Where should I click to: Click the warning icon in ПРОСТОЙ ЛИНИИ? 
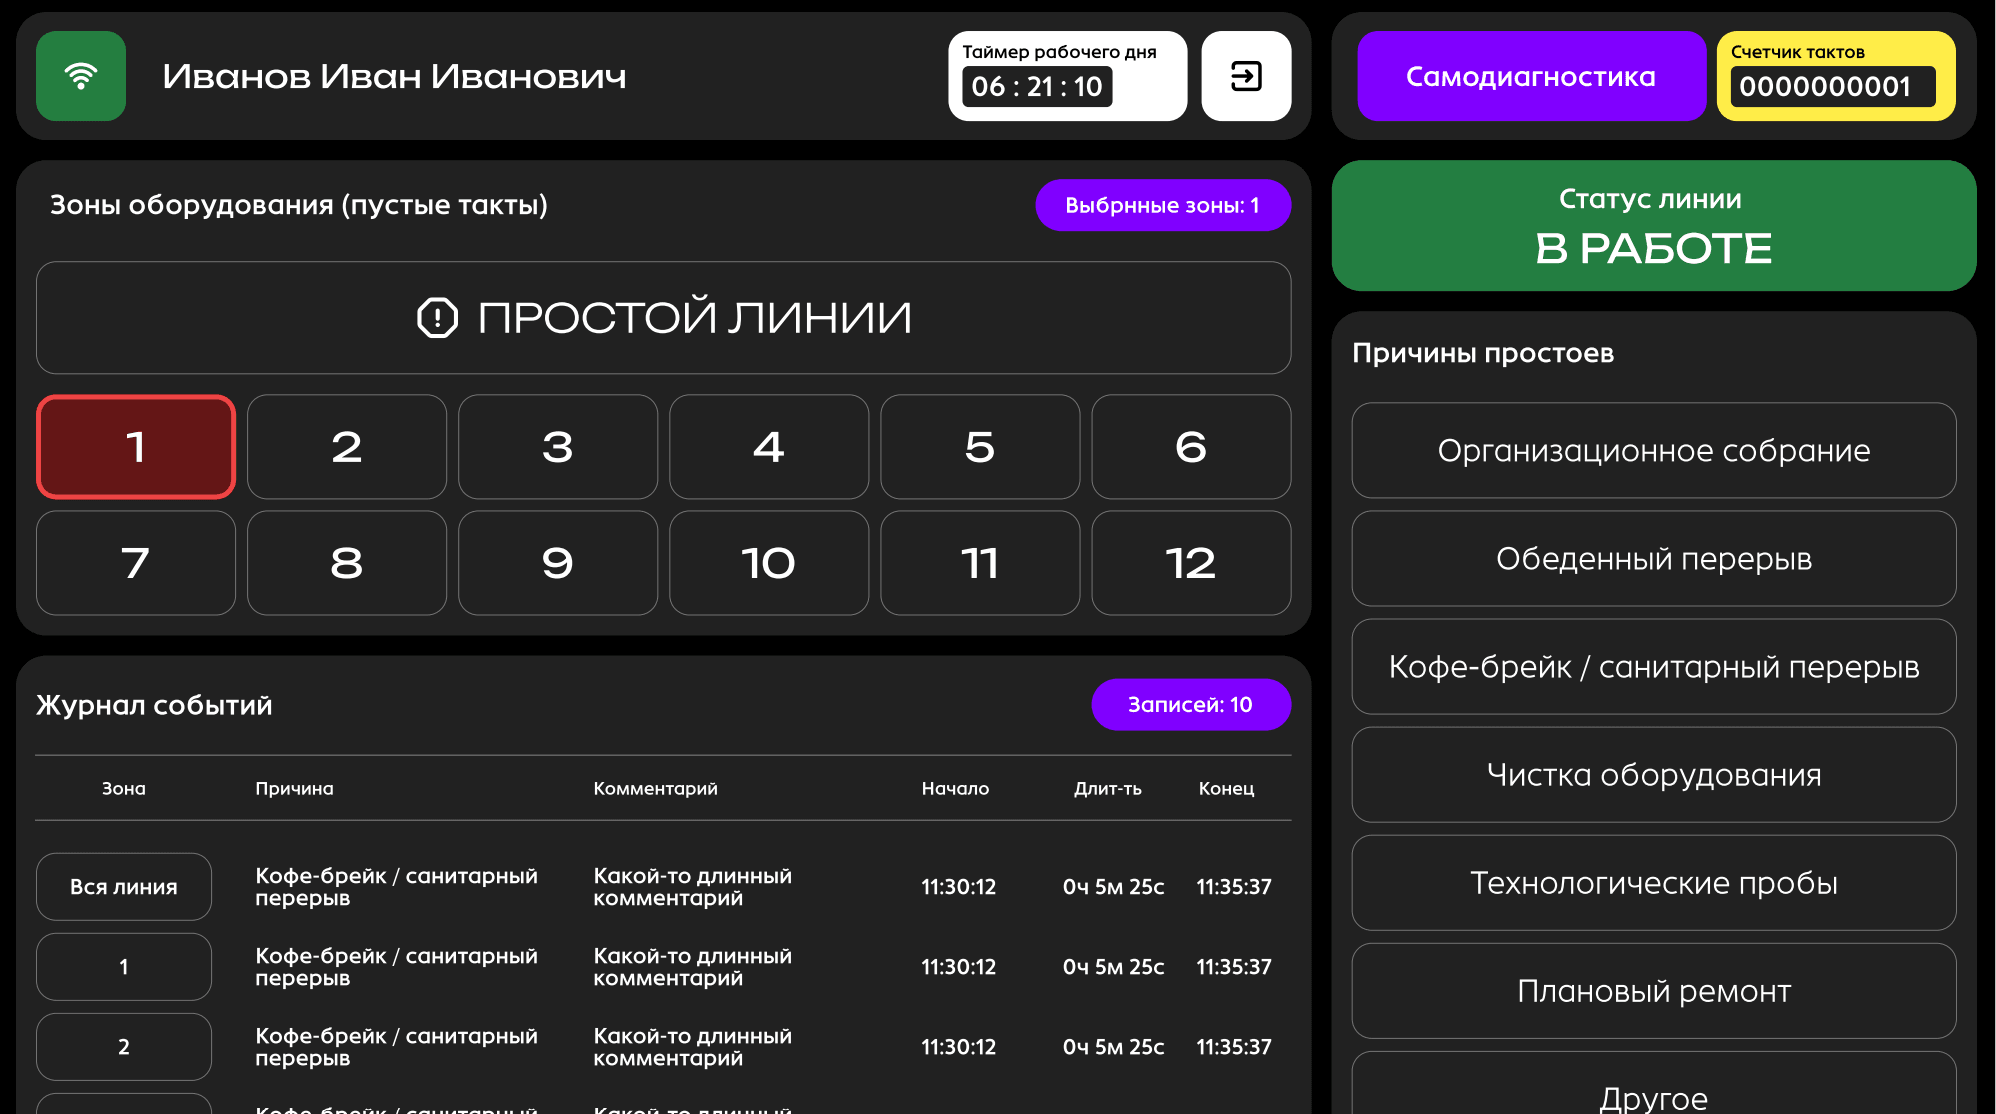click(437, 318)
